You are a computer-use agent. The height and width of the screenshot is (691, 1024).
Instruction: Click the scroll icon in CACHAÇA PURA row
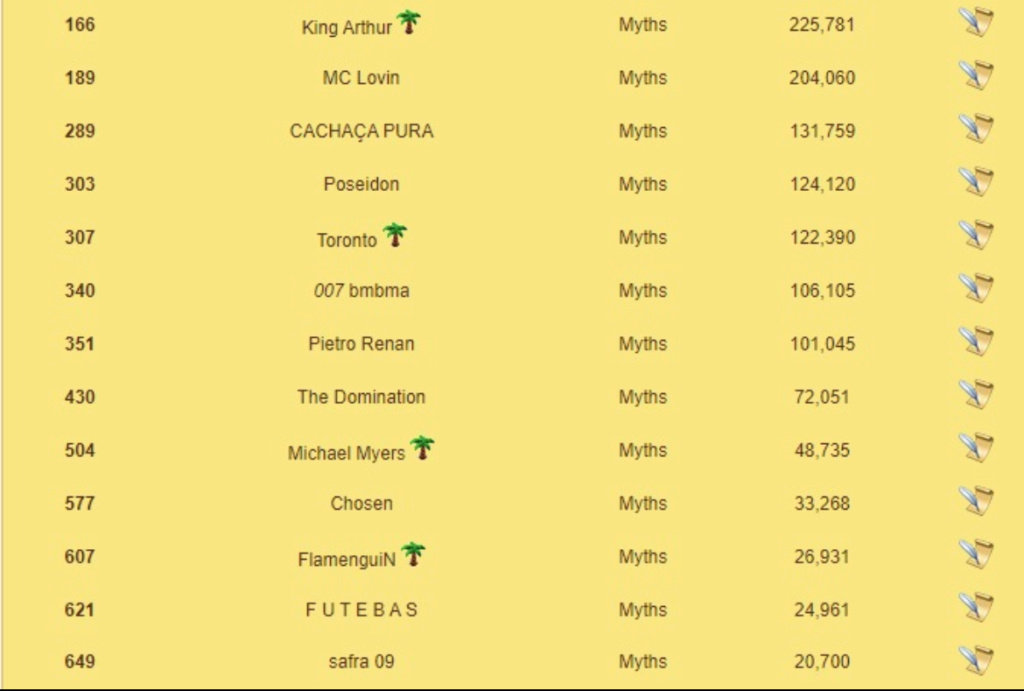(976, 129)
